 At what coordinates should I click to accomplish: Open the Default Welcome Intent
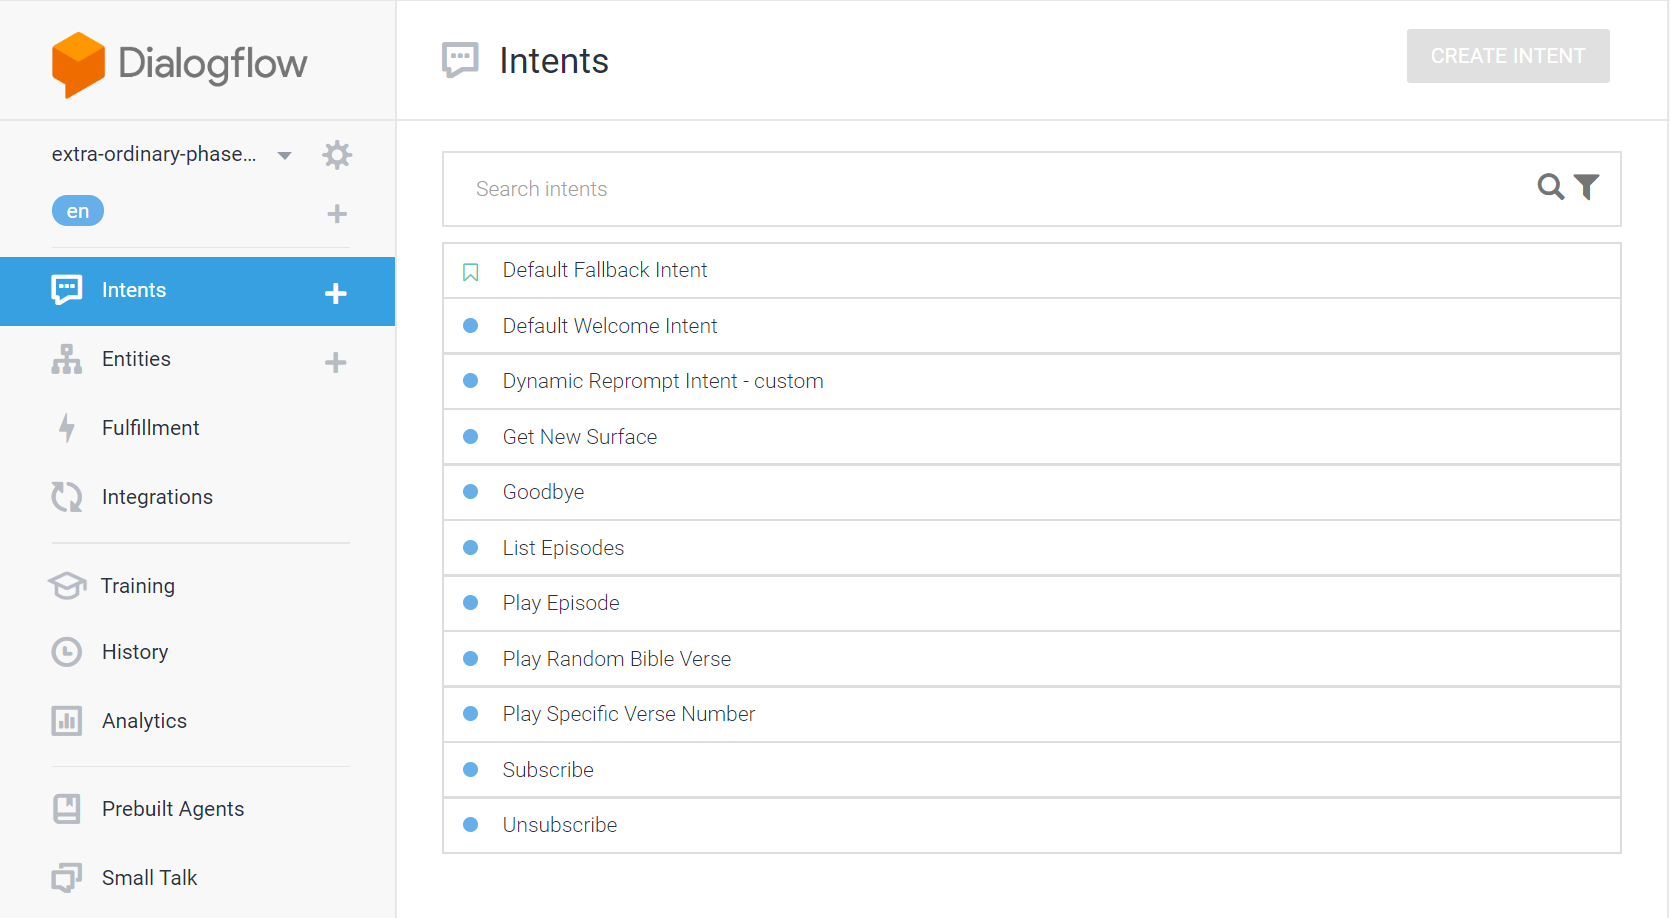click(609, 326)
